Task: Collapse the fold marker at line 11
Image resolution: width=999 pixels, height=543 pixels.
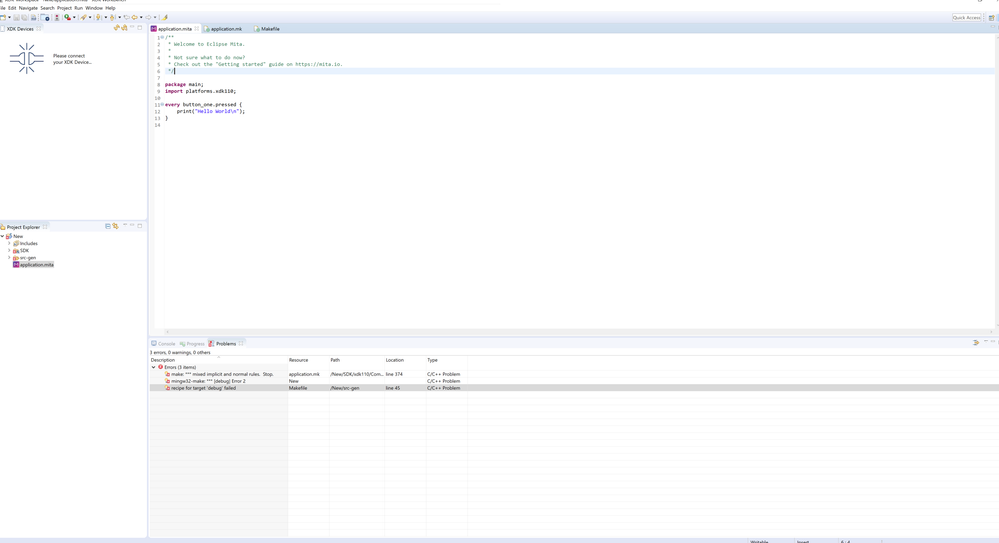Action: point(162,105)
